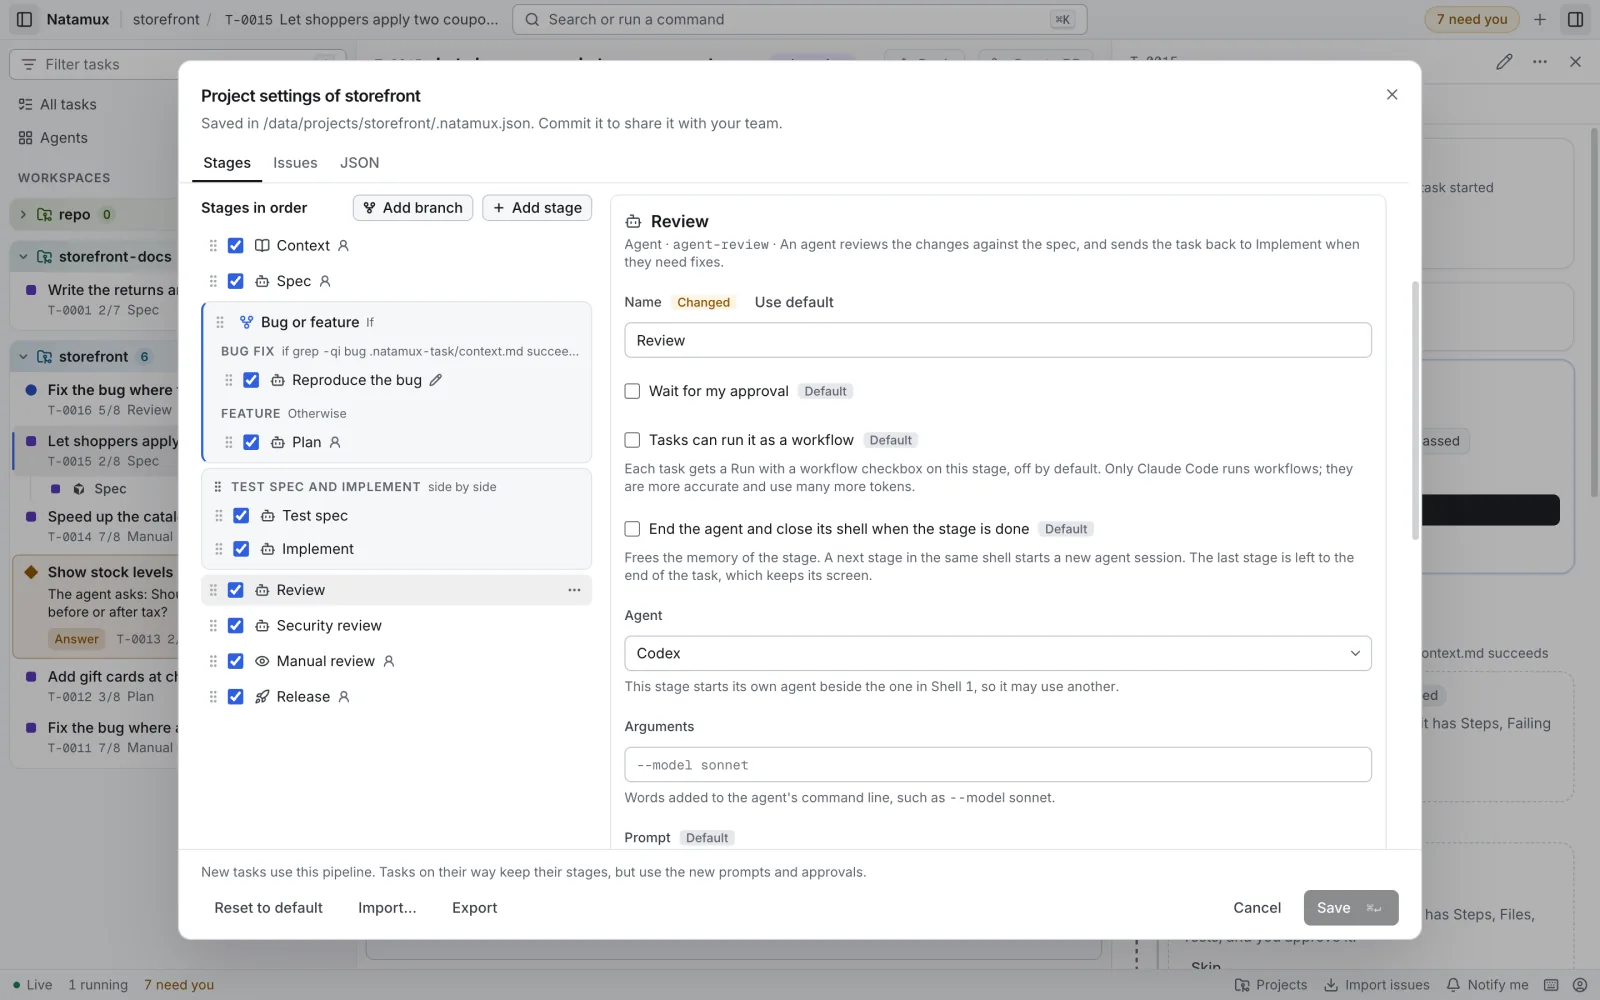The image size is (1600, 1000).
Task: Open the Notify me bell icon
Action: (1453, 985)
